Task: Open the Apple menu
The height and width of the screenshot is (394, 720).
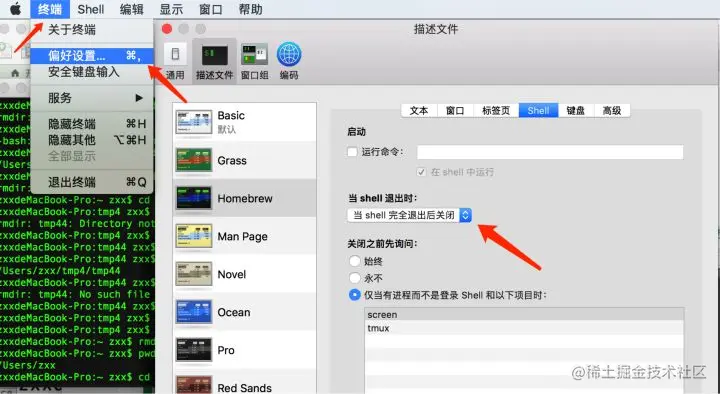Action: (x=15, y=9)
